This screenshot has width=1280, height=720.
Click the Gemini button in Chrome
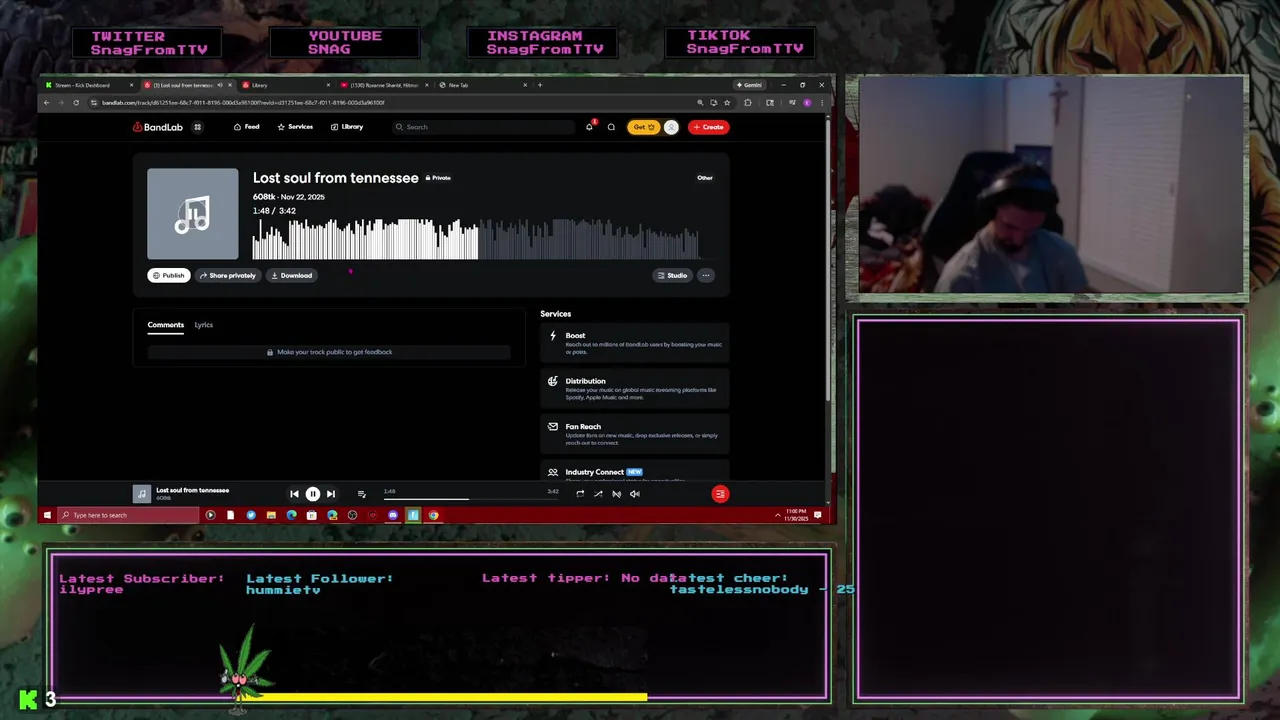(x=750, y=85)
